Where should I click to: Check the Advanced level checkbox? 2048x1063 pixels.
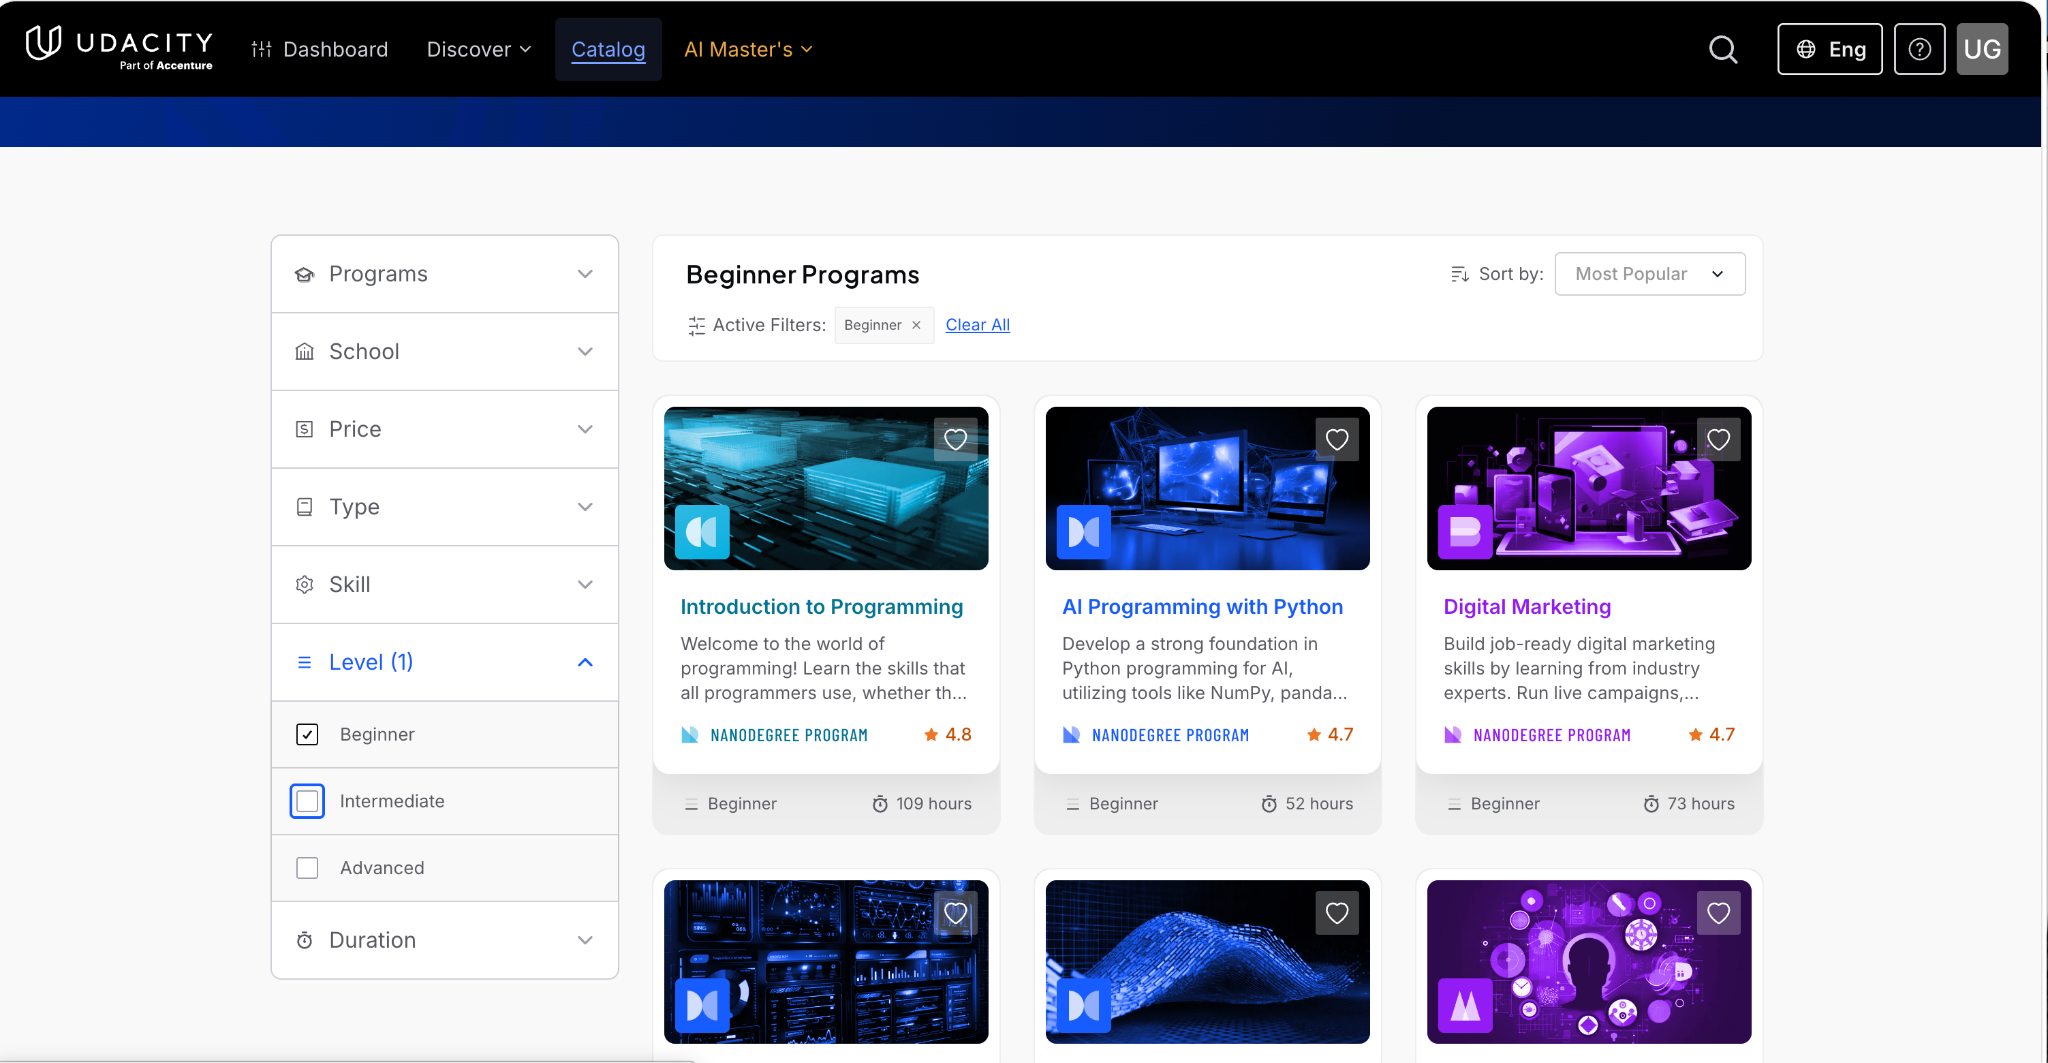pyautogui.click(x=307, y=868)
